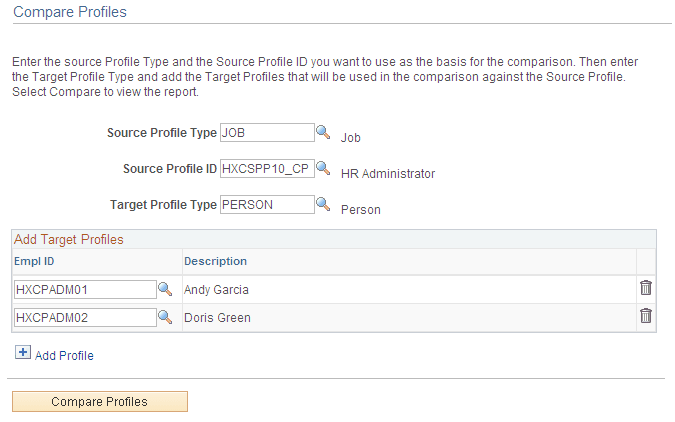Open lookup for Source Profile Type

pos(323,132)
